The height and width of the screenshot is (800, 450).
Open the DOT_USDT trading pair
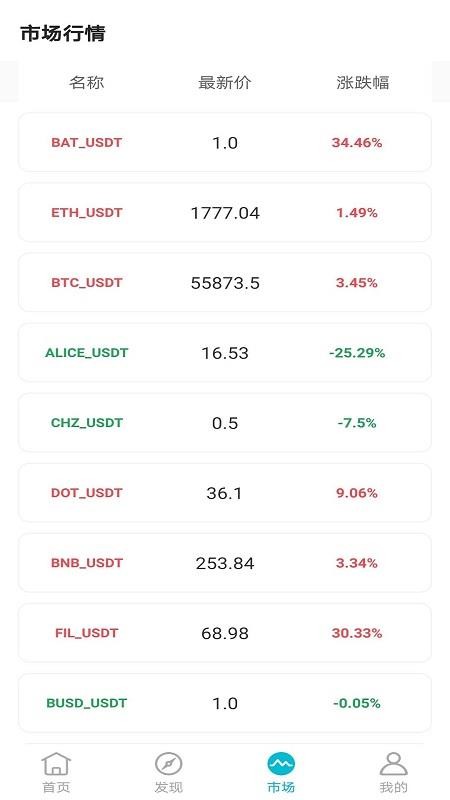[x=225, y=493]
